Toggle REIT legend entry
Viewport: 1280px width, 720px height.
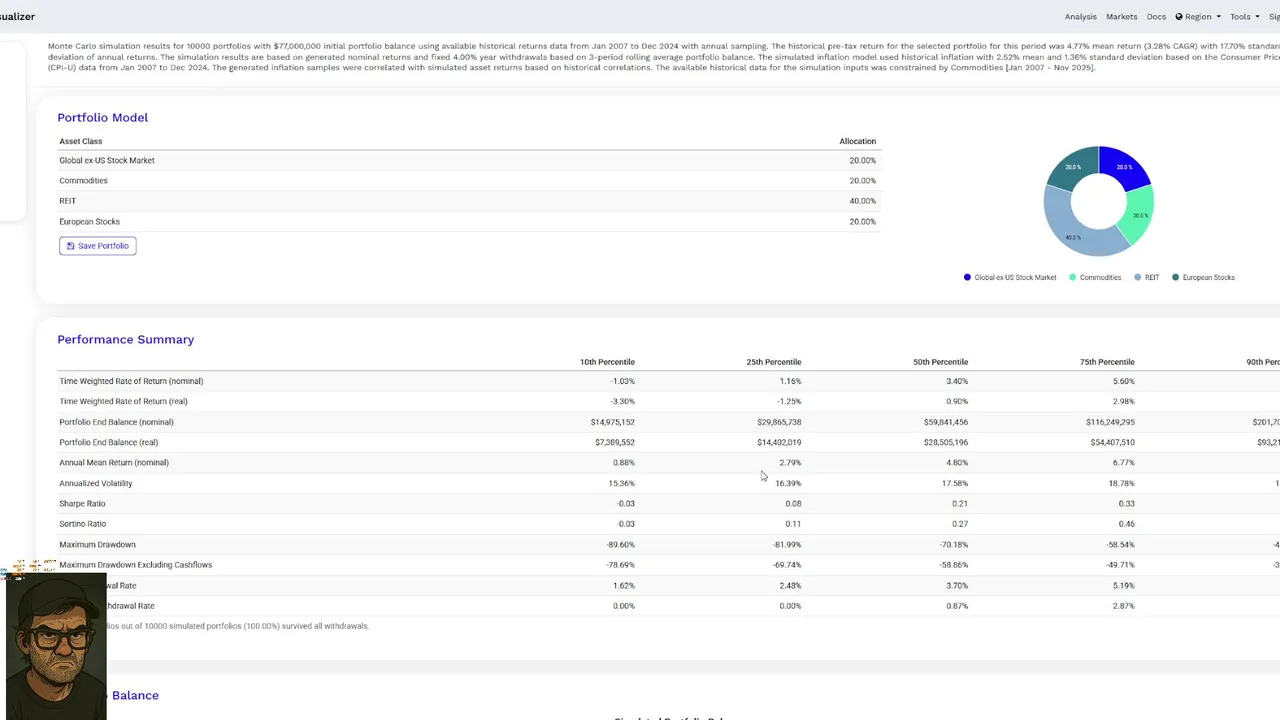pyautogui.click(x=1147, y=277)
